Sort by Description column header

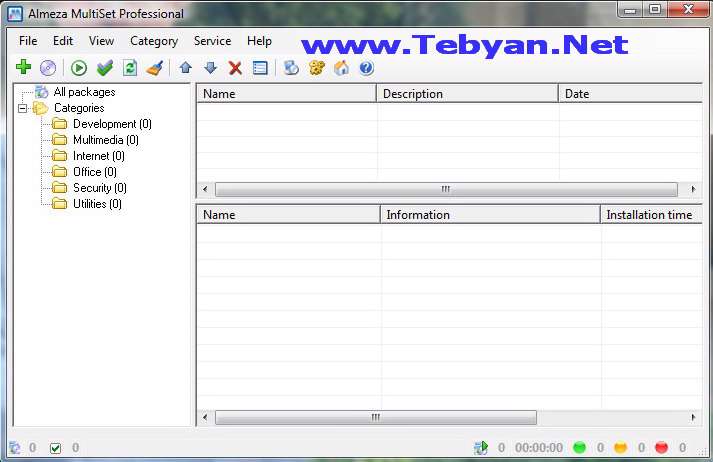tap(467, 94)
